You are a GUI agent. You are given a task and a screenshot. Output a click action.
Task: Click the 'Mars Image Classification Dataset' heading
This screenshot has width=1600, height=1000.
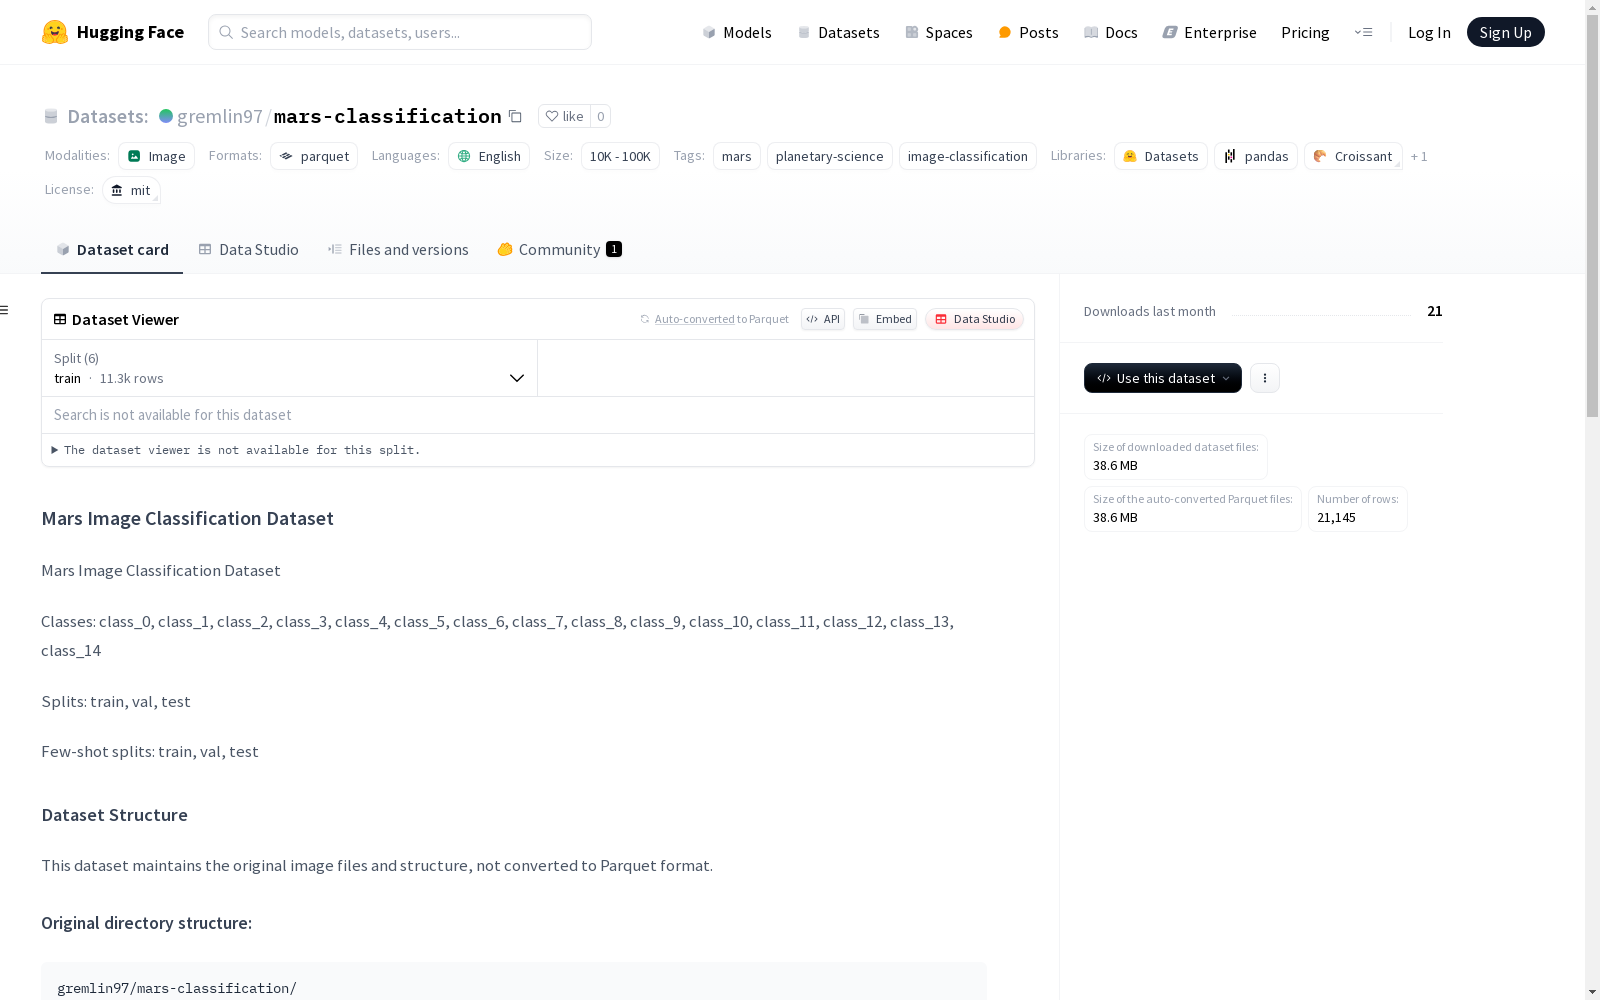187,518
